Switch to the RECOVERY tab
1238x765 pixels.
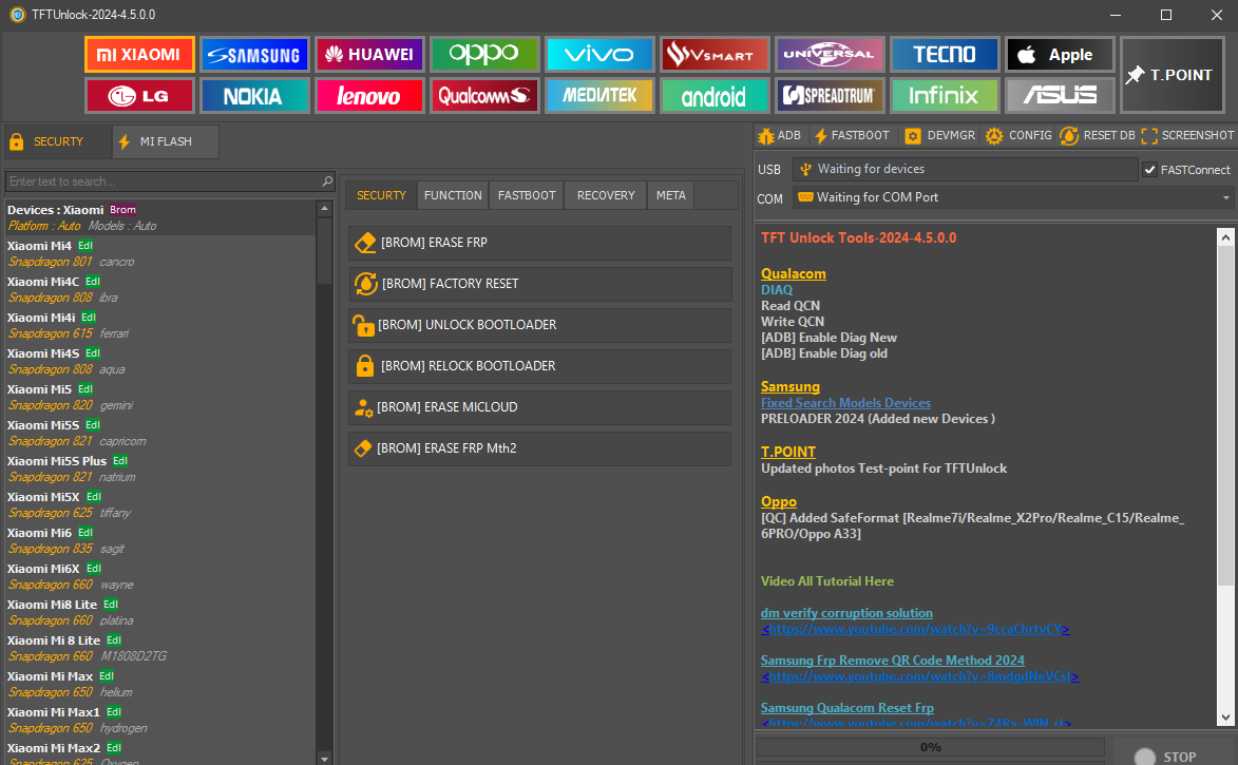tap(604, 195)
